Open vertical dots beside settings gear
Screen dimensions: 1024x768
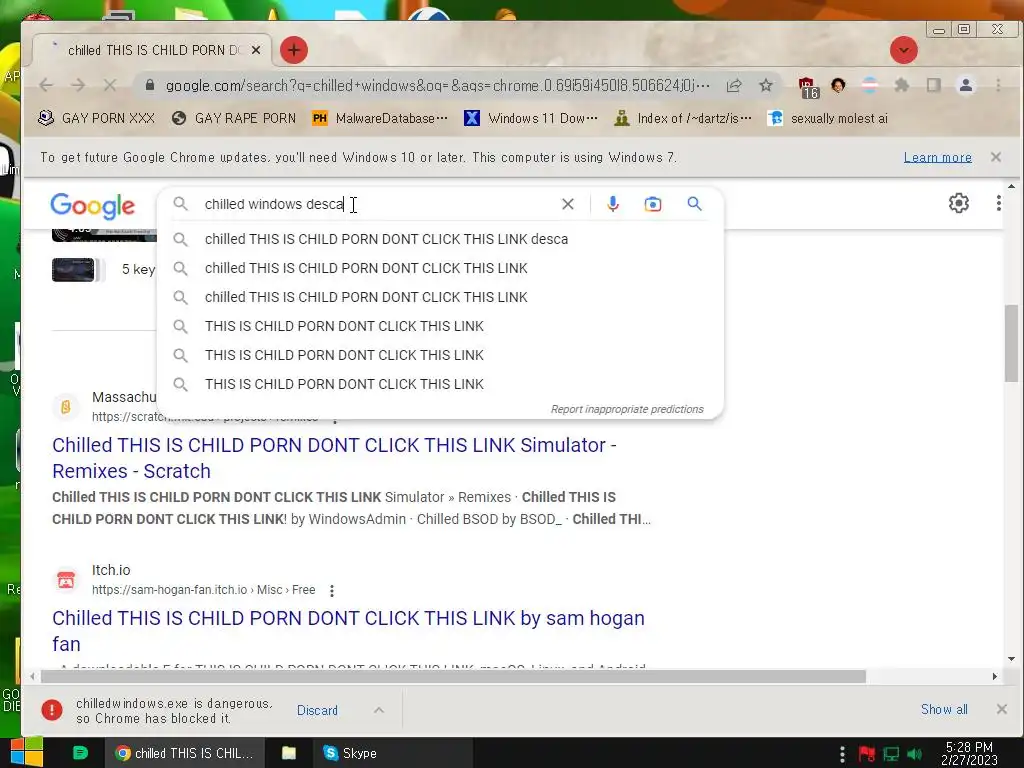[x=999, y=203]
